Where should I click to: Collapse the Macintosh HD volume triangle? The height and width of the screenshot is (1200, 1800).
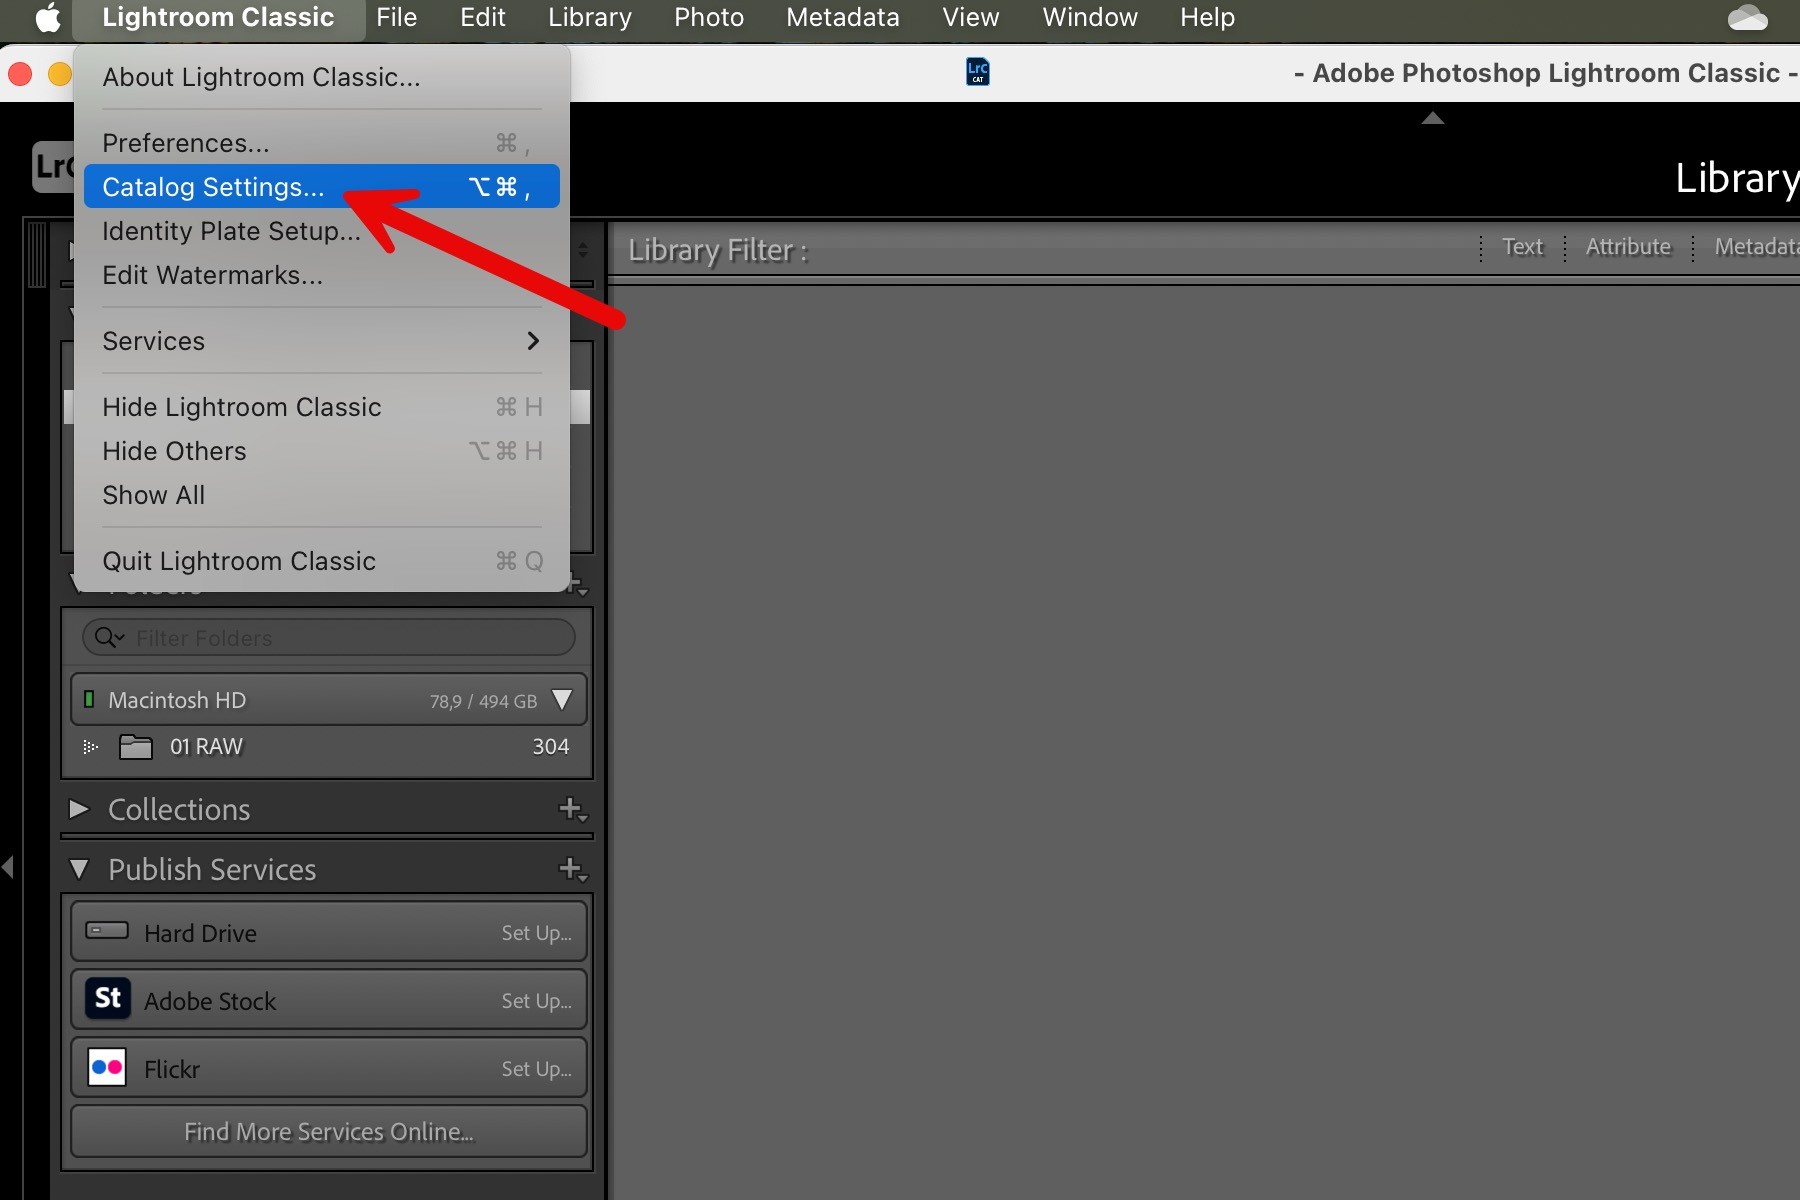(562, 699)
